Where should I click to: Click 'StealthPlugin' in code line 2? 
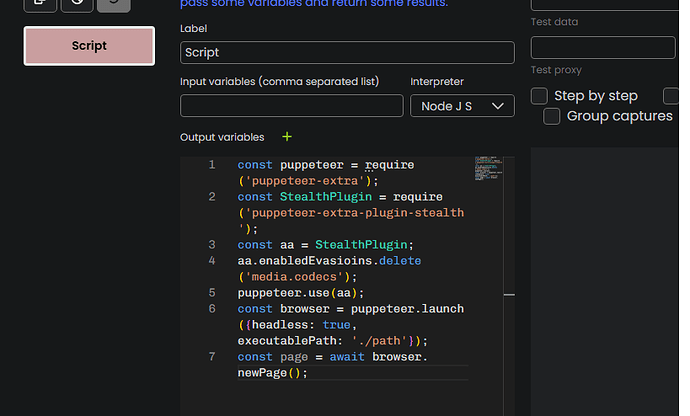click(326, 197)
